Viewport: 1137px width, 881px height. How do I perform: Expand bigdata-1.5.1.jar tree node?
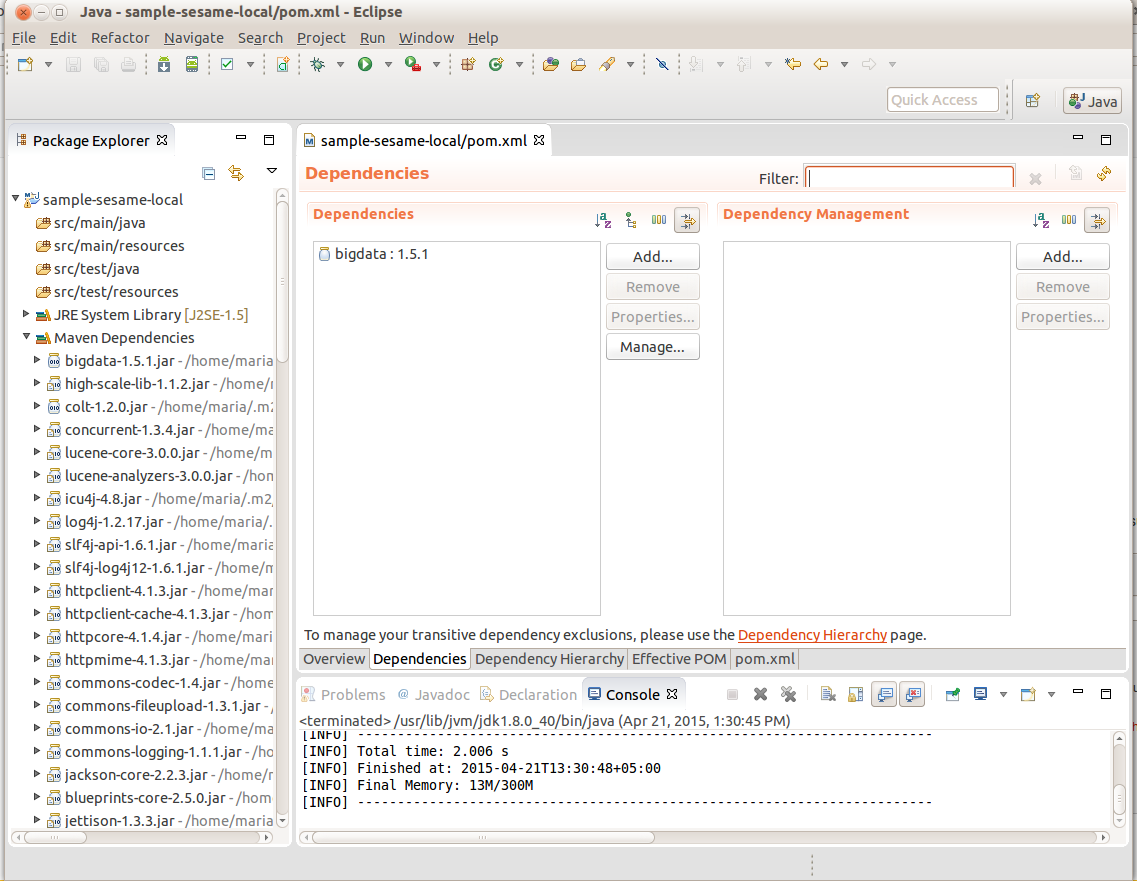(x=37, y=360)
